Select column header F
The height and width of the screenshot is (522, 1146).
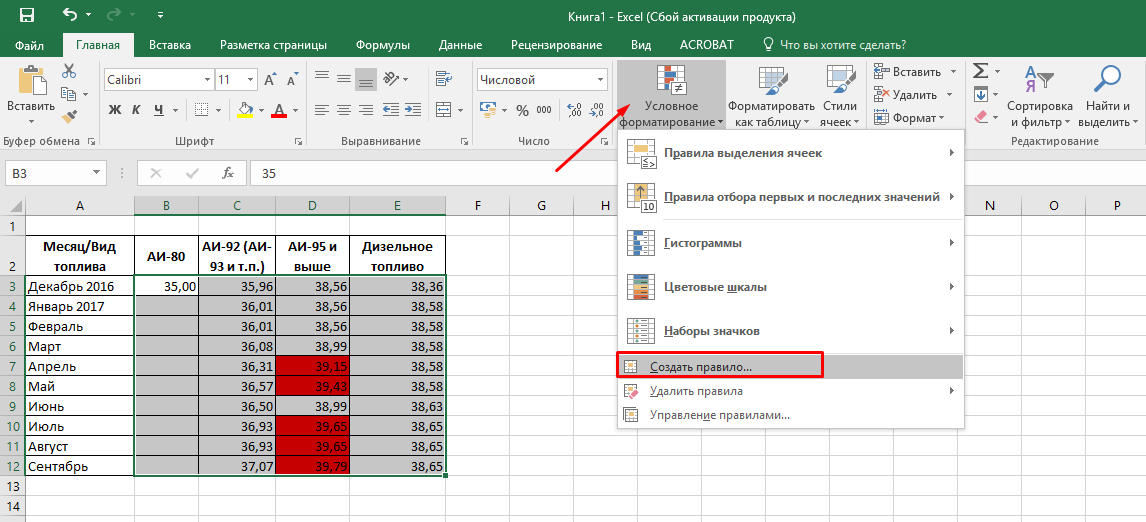pyautogui.click(x=477, y=206)
